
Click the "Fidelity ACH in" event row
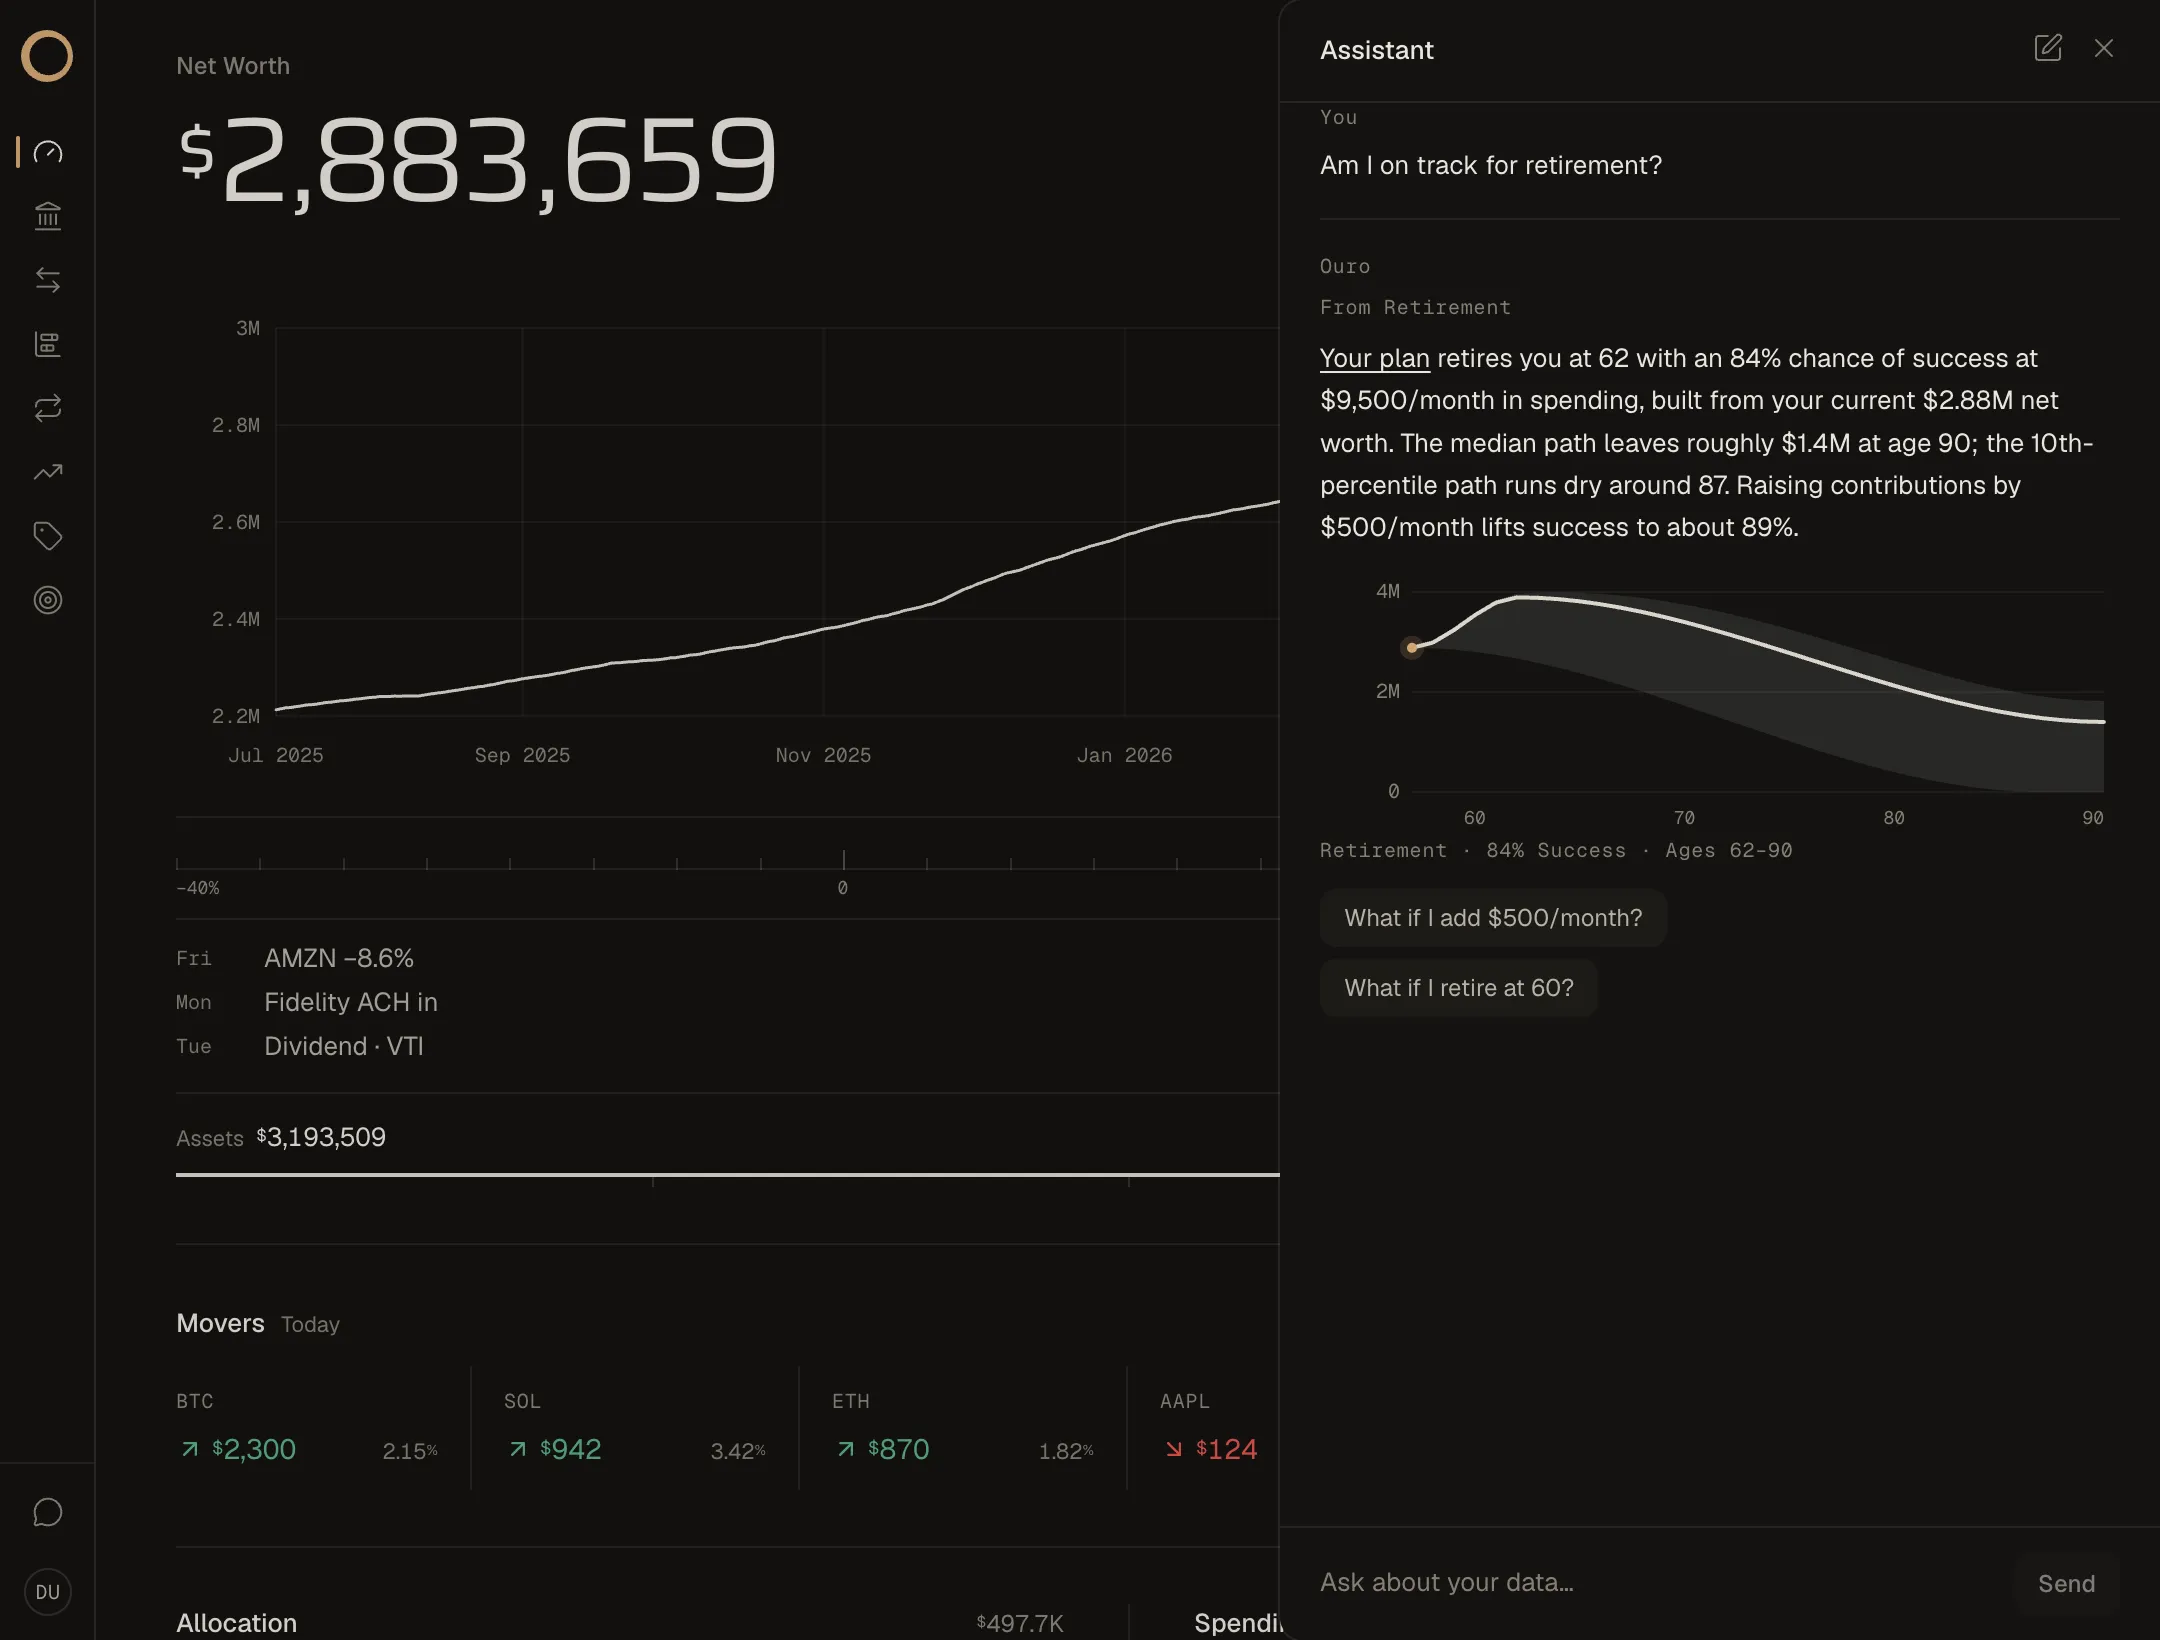pos(351,1002)
